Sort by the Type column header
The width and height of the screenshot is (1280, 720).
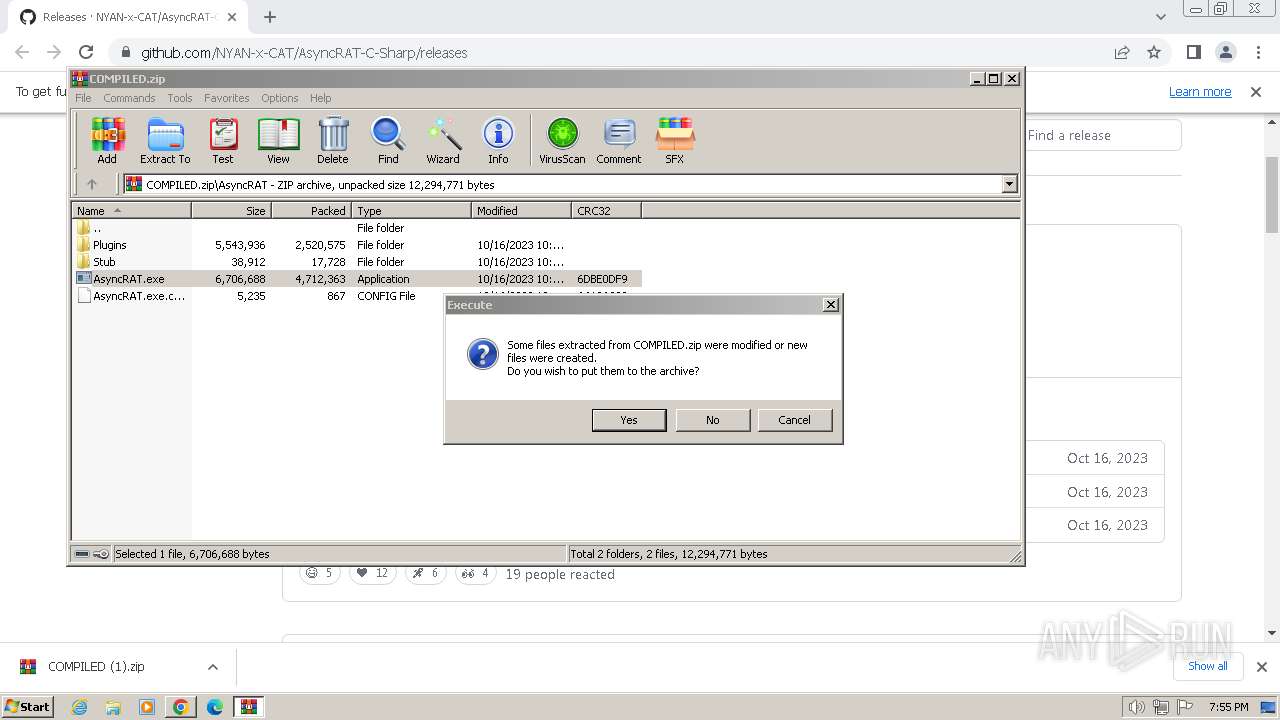pyautogui.click(x=411, y=210)
